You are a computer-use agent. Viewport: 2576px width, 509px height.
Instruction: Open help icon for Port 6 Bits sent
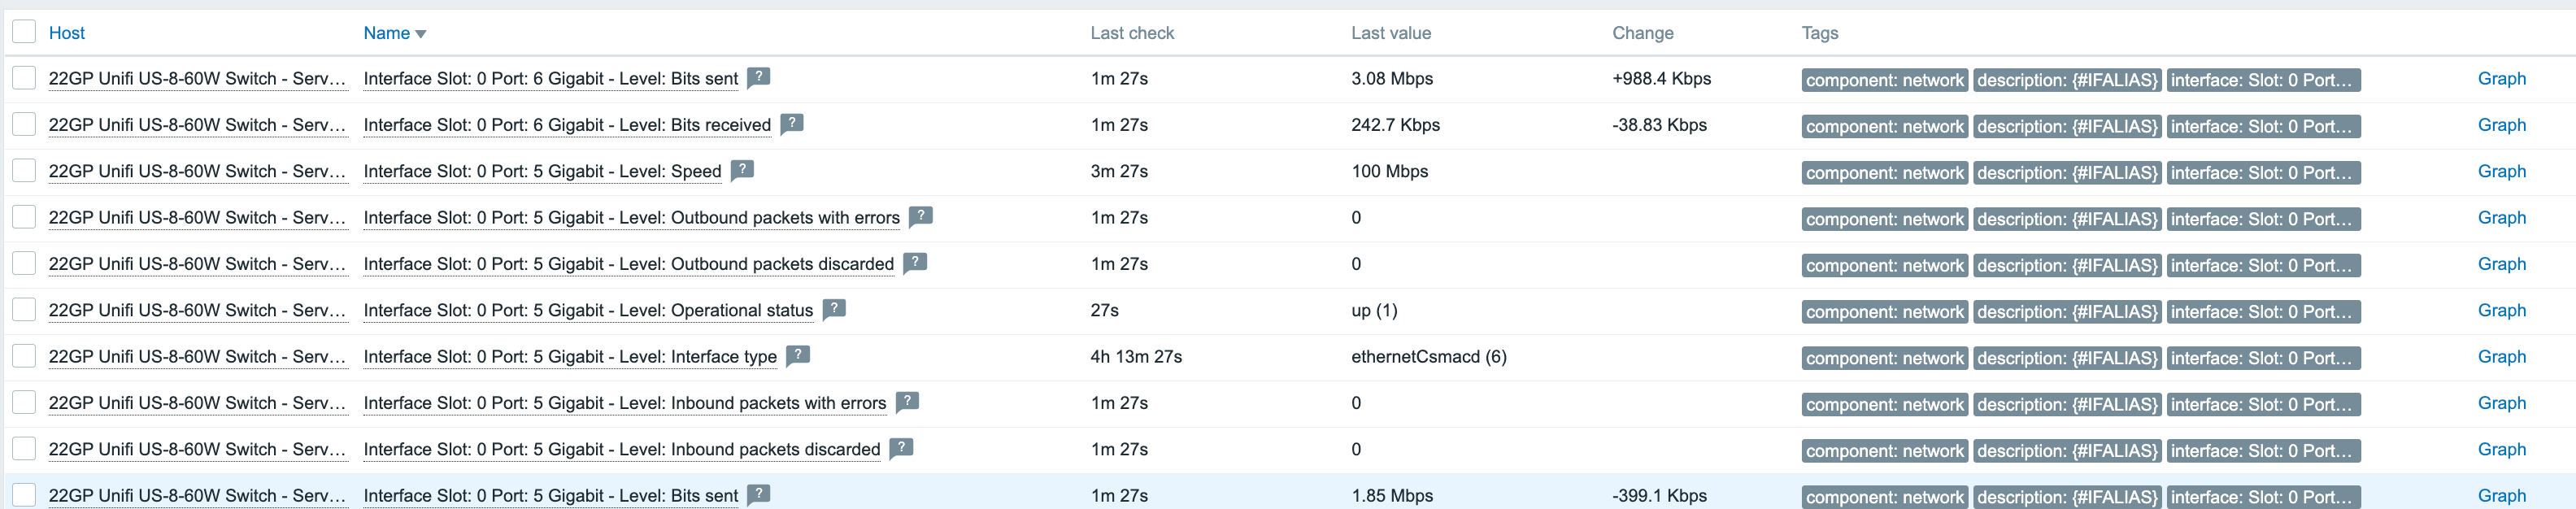[x=759, y=77]
